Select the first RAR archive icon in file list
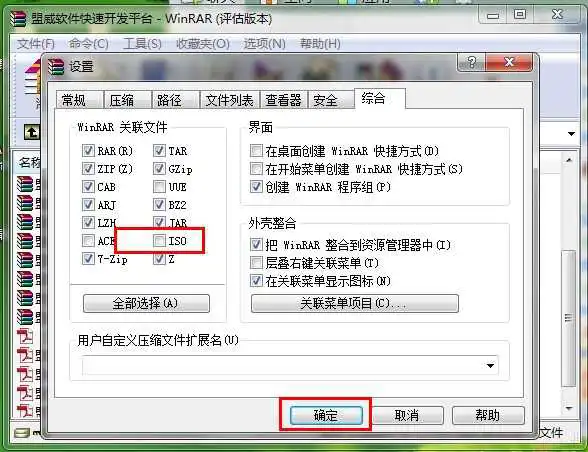This screenshot has width=588, height=452. [x=25, y=184]
